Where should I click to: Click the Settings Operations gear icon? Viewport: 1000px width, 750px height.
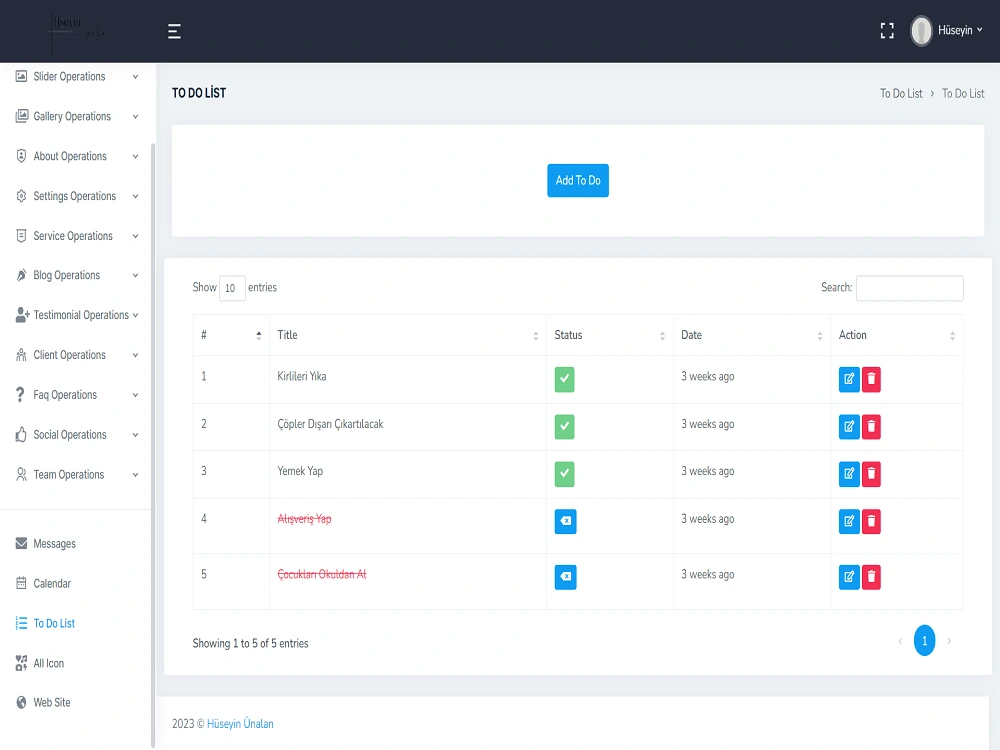[21, 196]
